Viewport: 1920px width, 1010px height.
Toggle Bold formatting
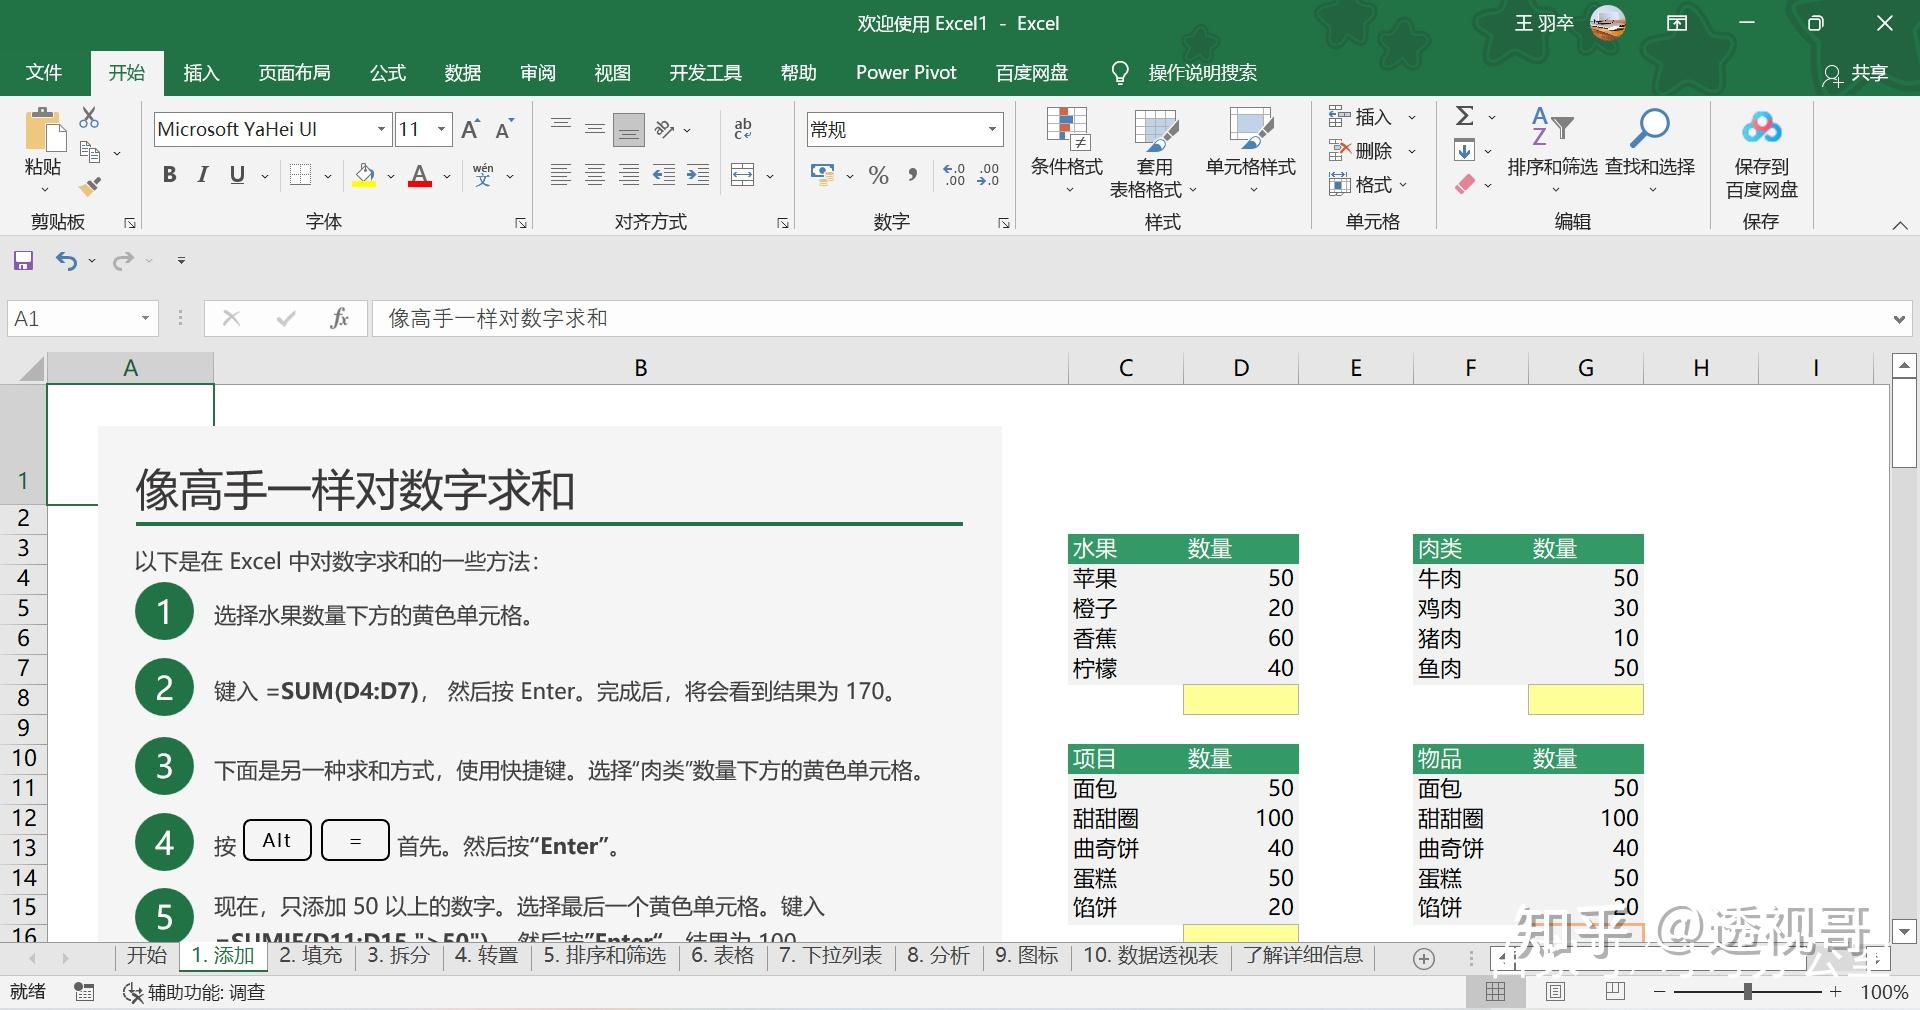click(170, 175)
